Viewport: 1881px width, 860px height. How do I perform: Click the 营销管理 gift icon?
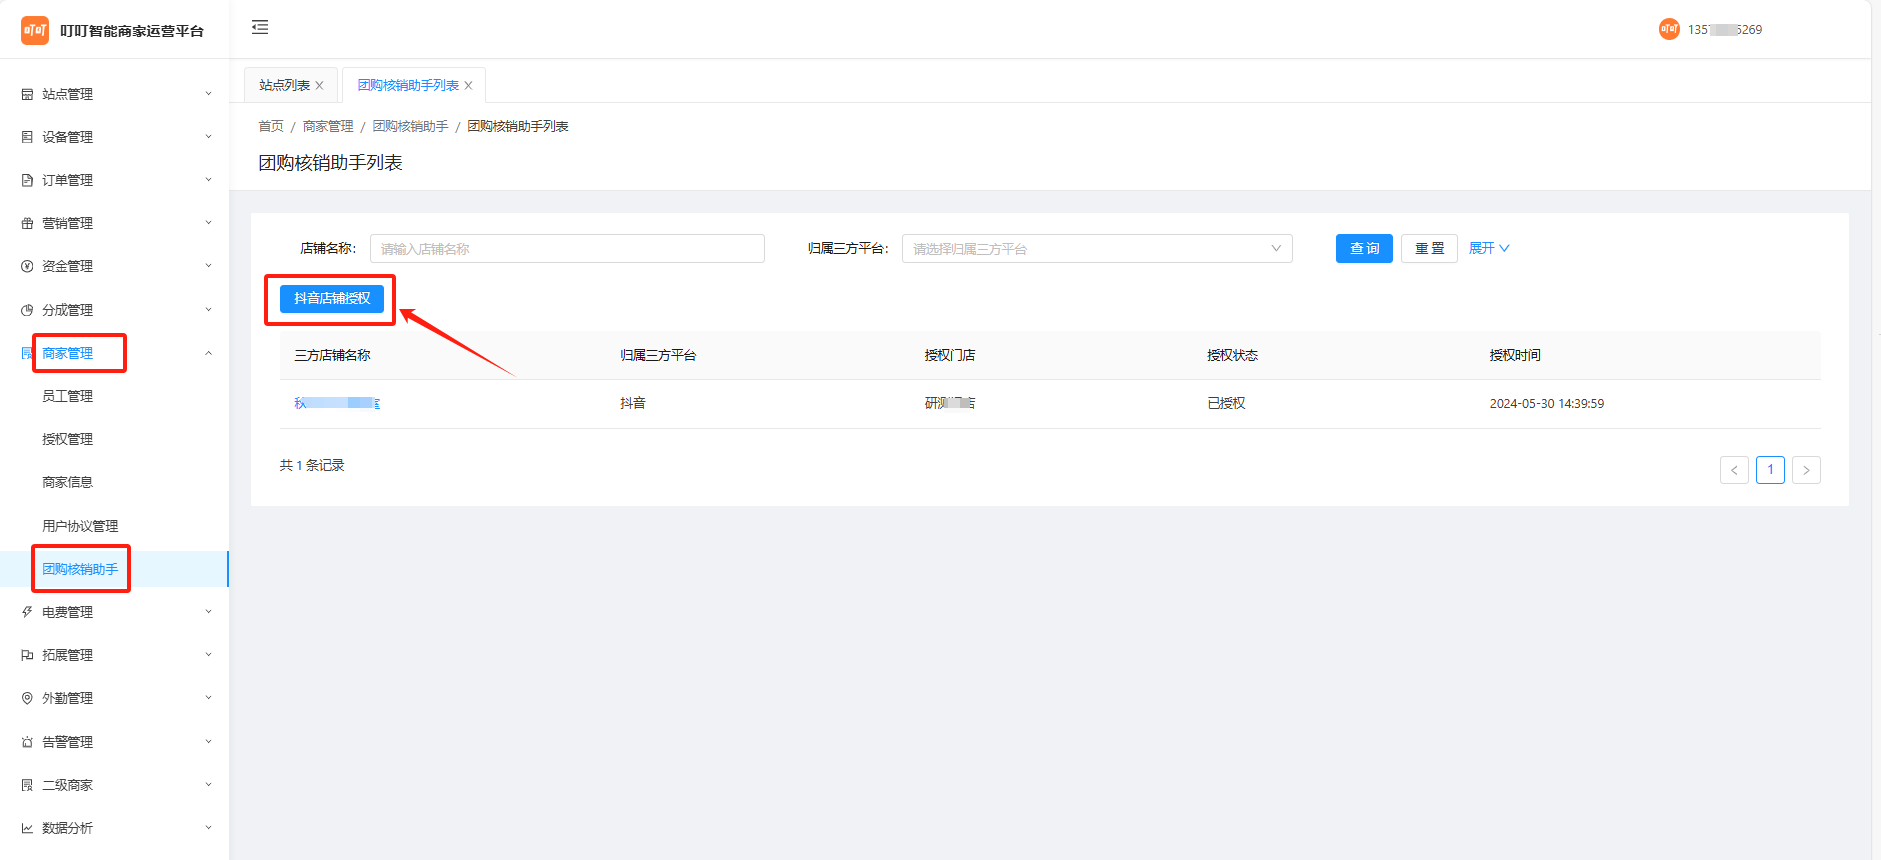coord(27,223)
